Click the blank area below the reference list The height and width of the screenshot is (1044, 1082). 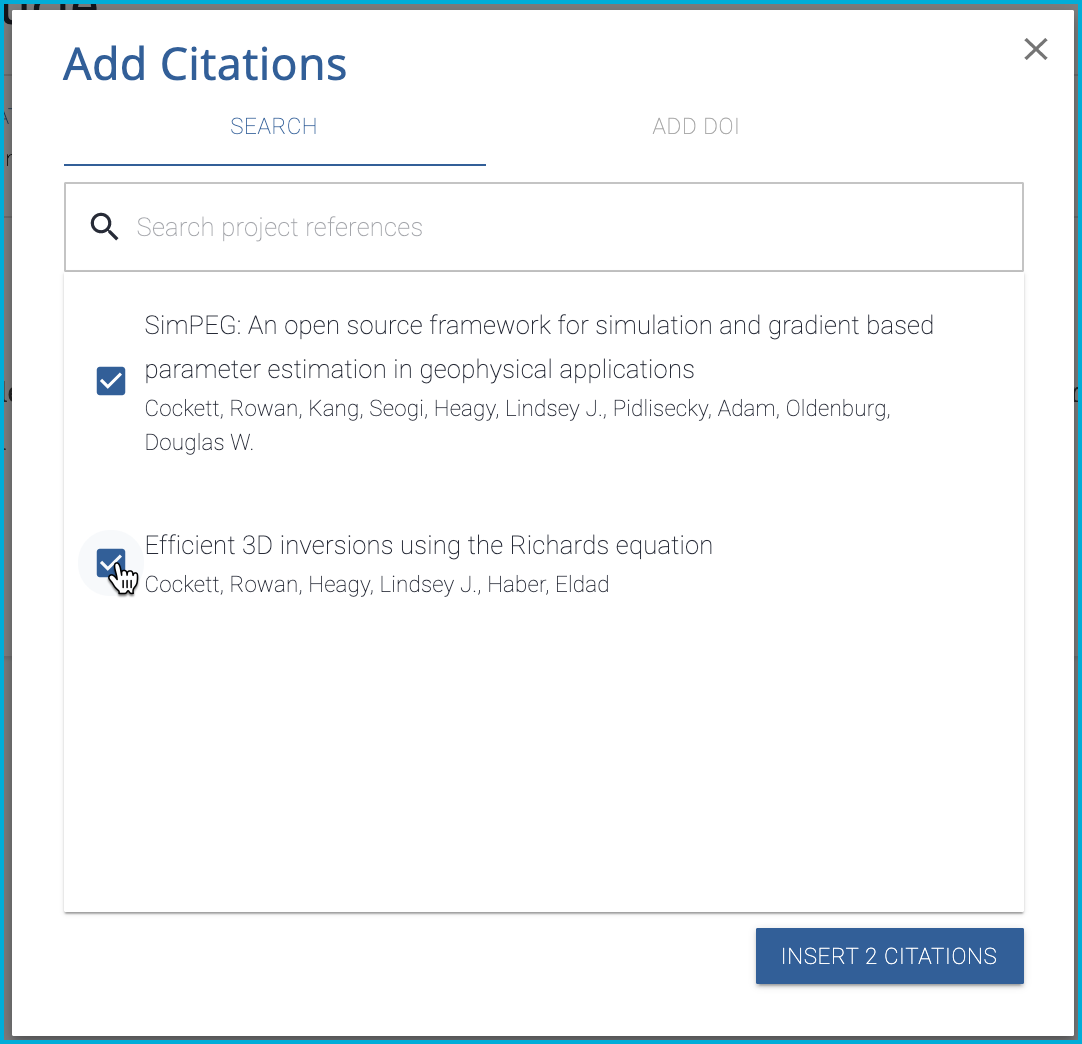point(543,760)
